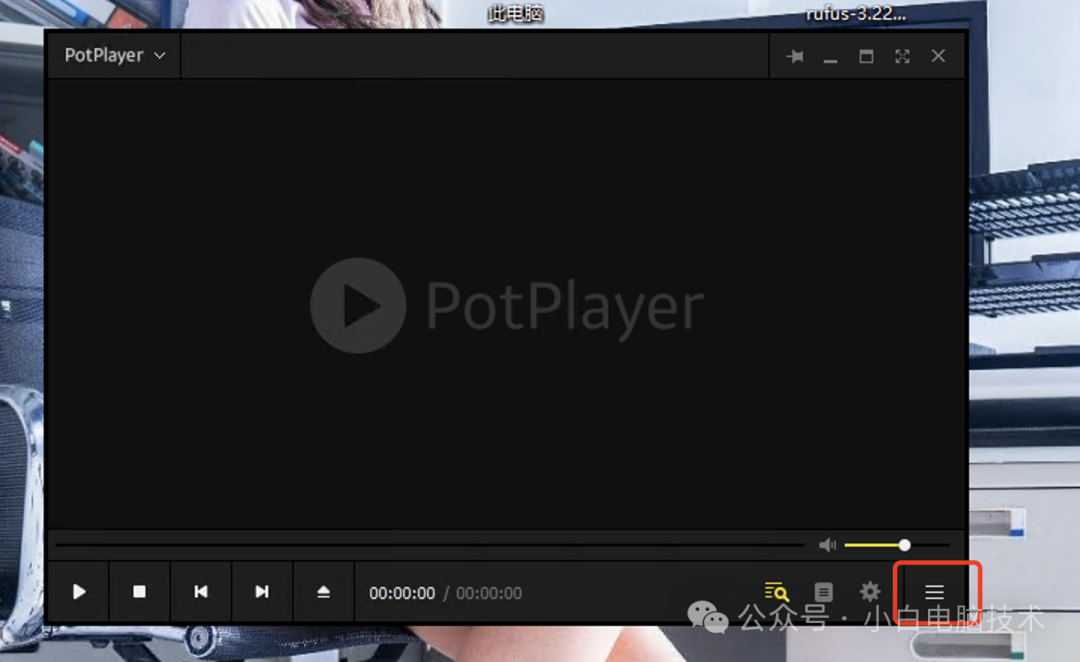Click the total duration 00:00:00 display
Image resolution: width=1080 pixels, height=662 pixels.
coord(489,593)
